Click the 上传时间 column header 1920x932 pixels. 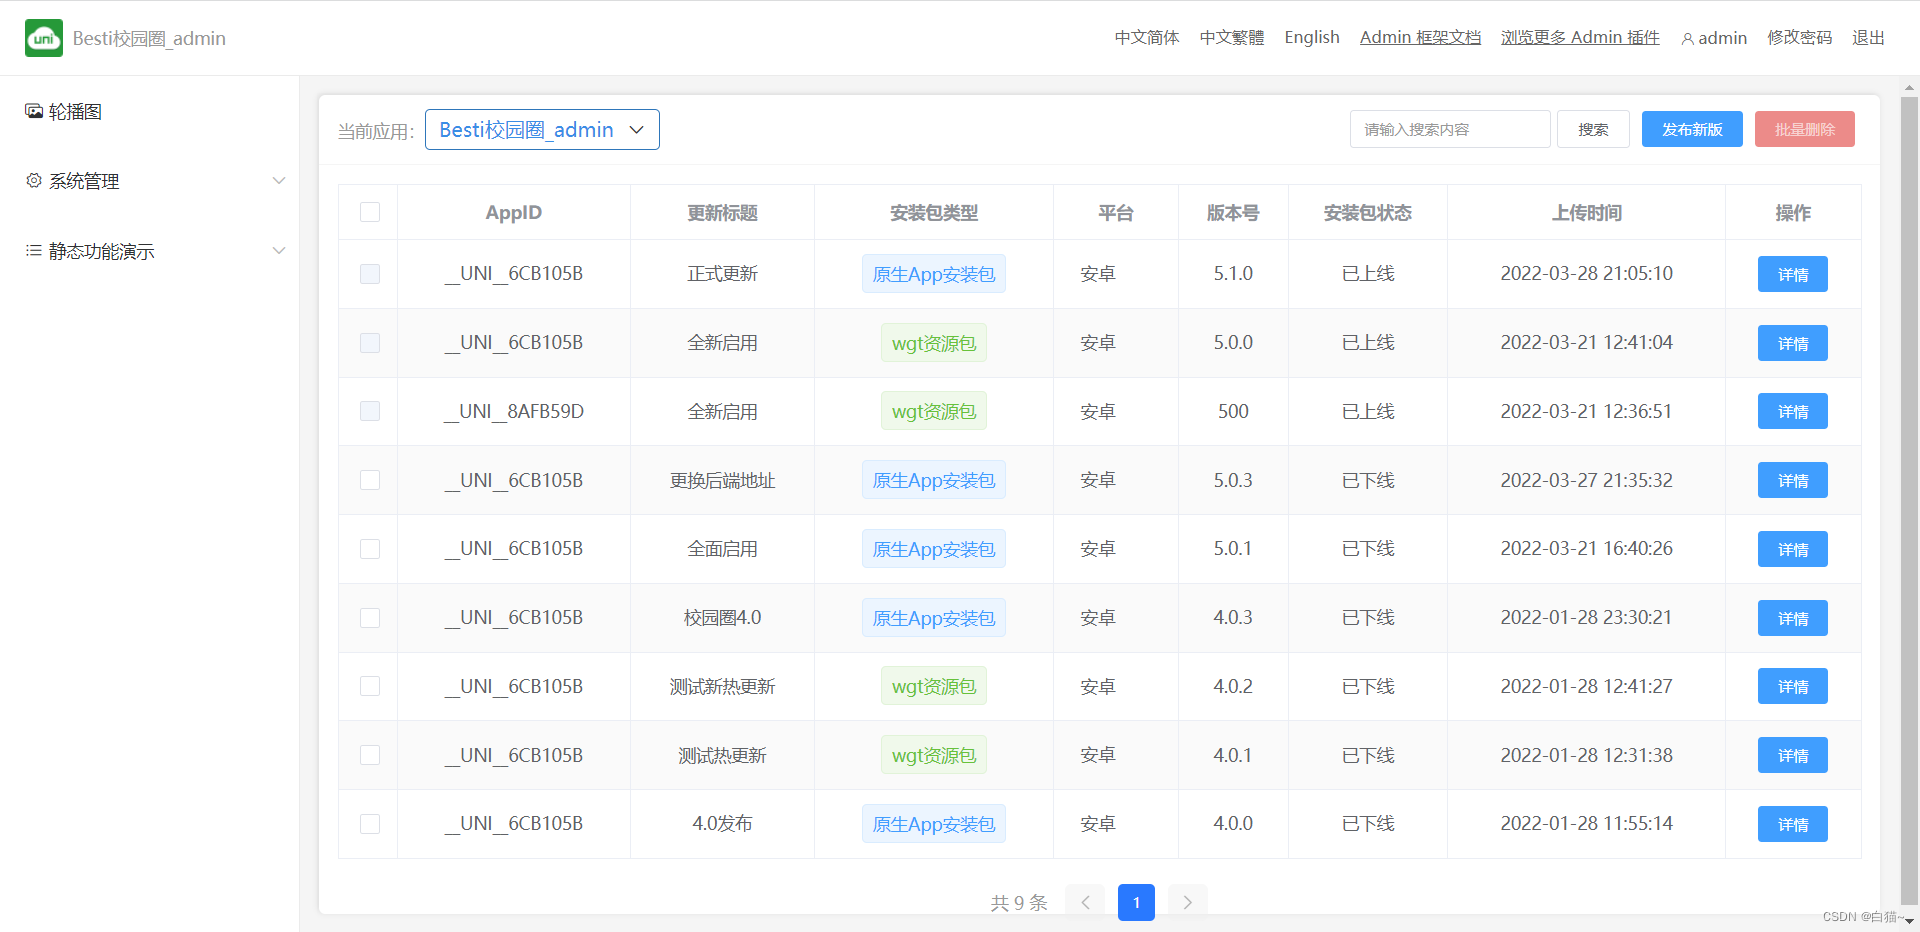click(1586, 212)
